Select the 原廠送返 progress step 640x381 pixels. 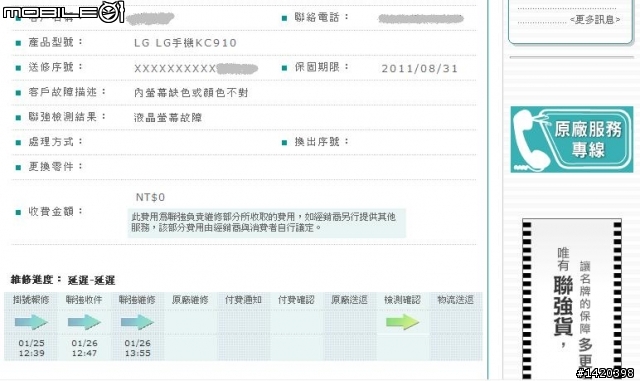coord(349,300)
